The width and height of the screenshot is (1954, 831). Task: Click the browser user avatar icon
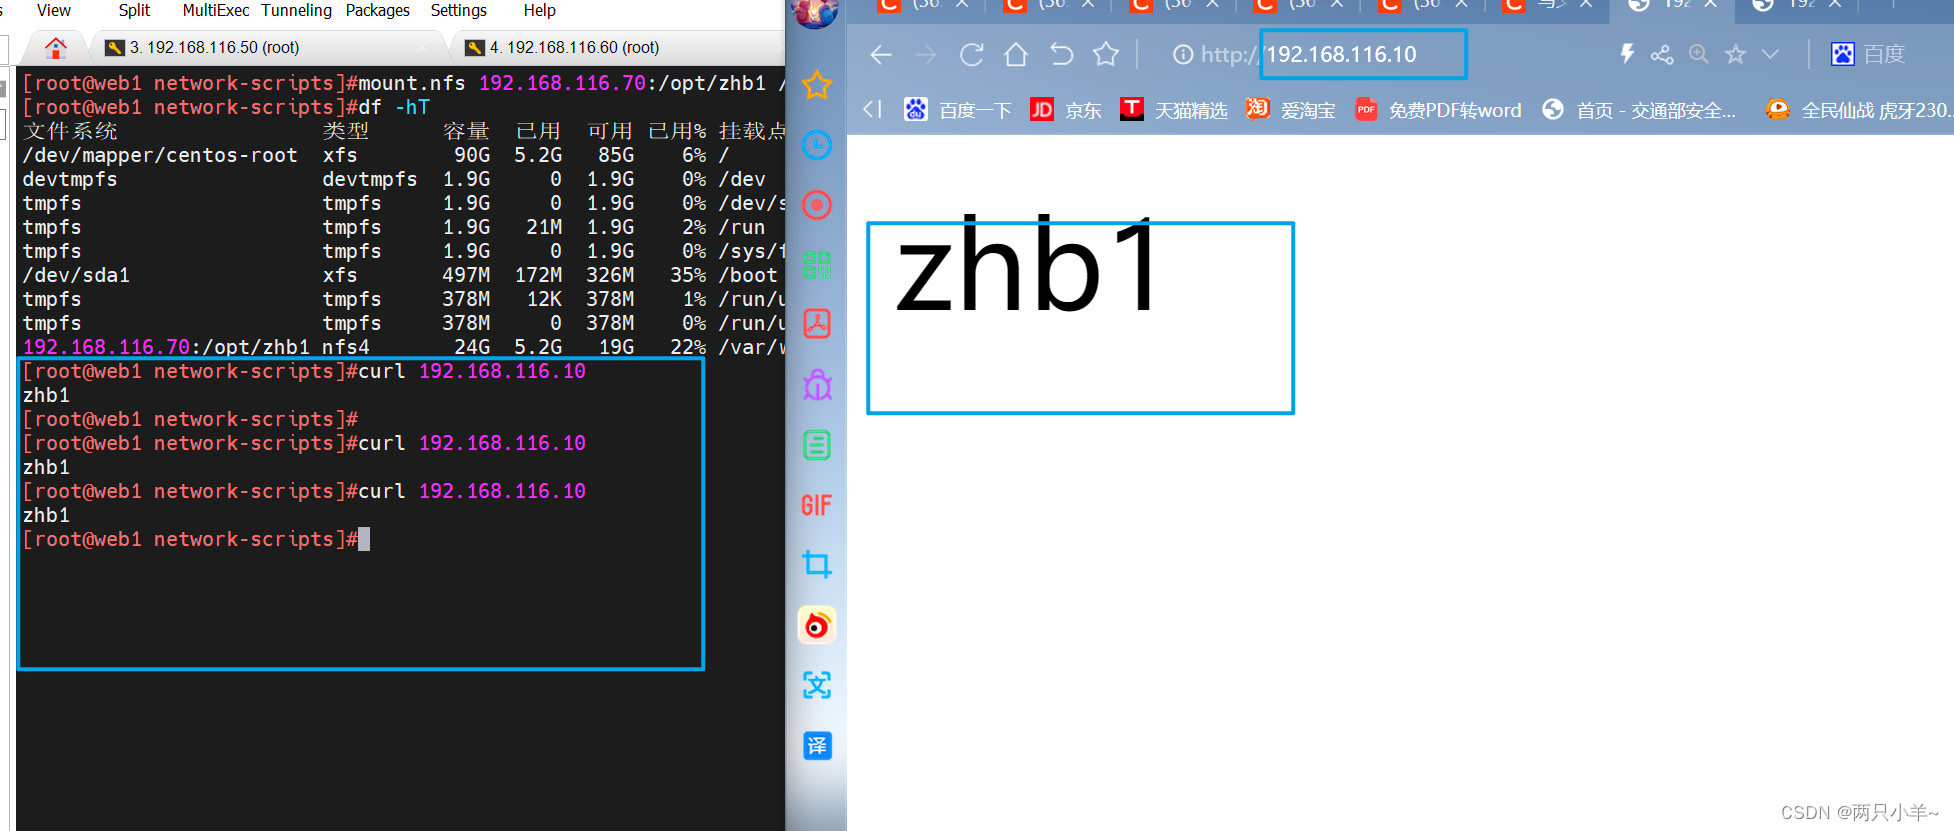pos(815,12)
